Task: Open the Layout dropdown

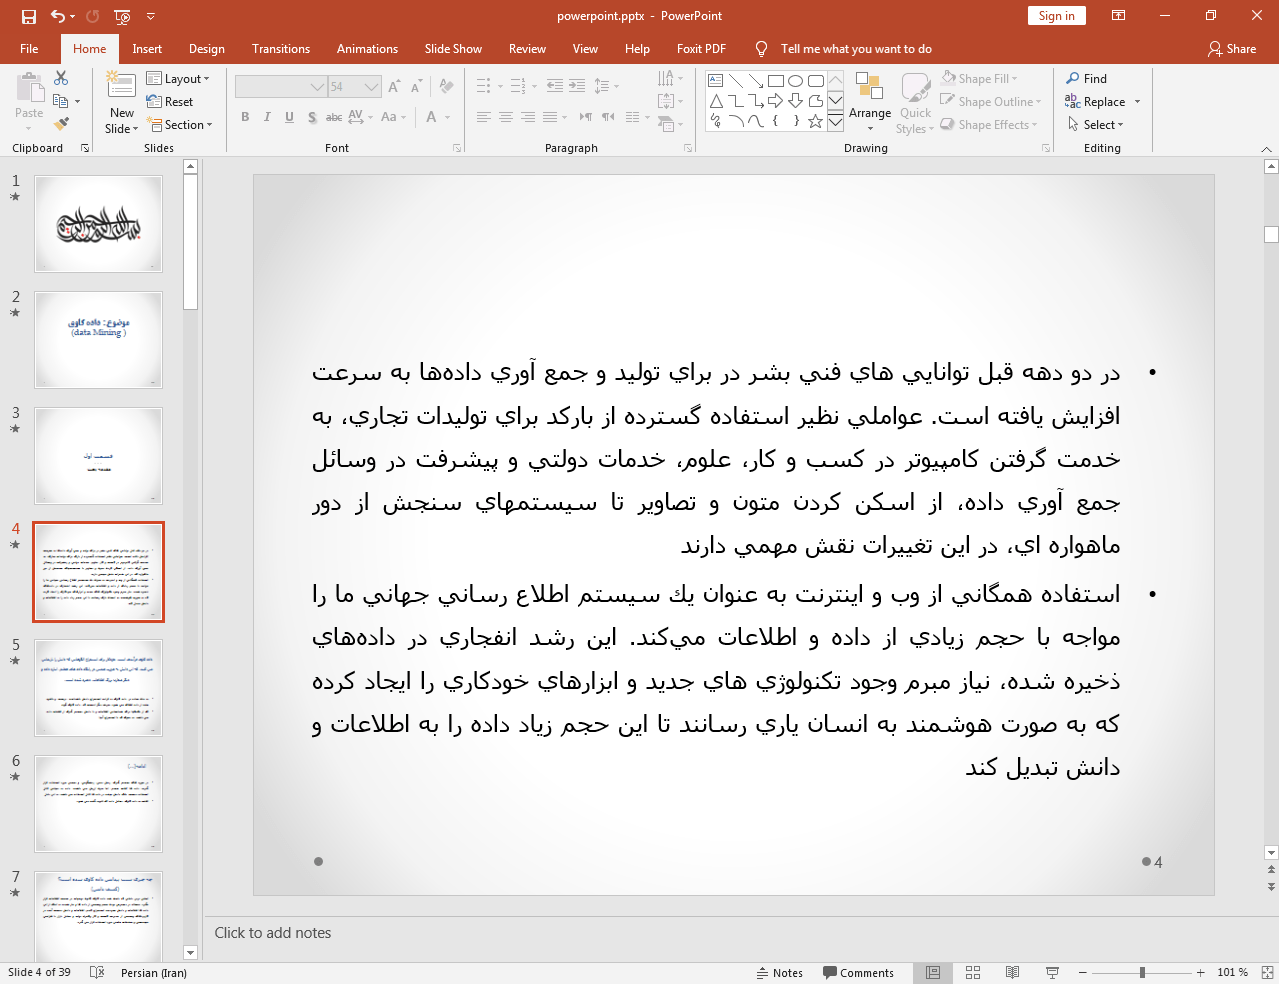Action: [x=178, y=78]
